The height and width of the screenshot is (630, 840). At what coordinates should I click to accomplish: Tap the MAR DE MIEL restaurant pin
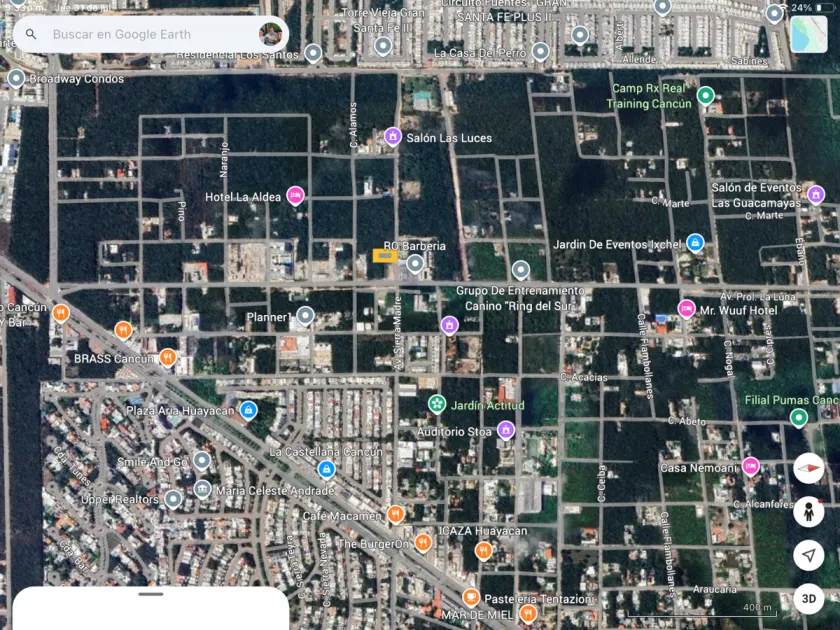528,613
